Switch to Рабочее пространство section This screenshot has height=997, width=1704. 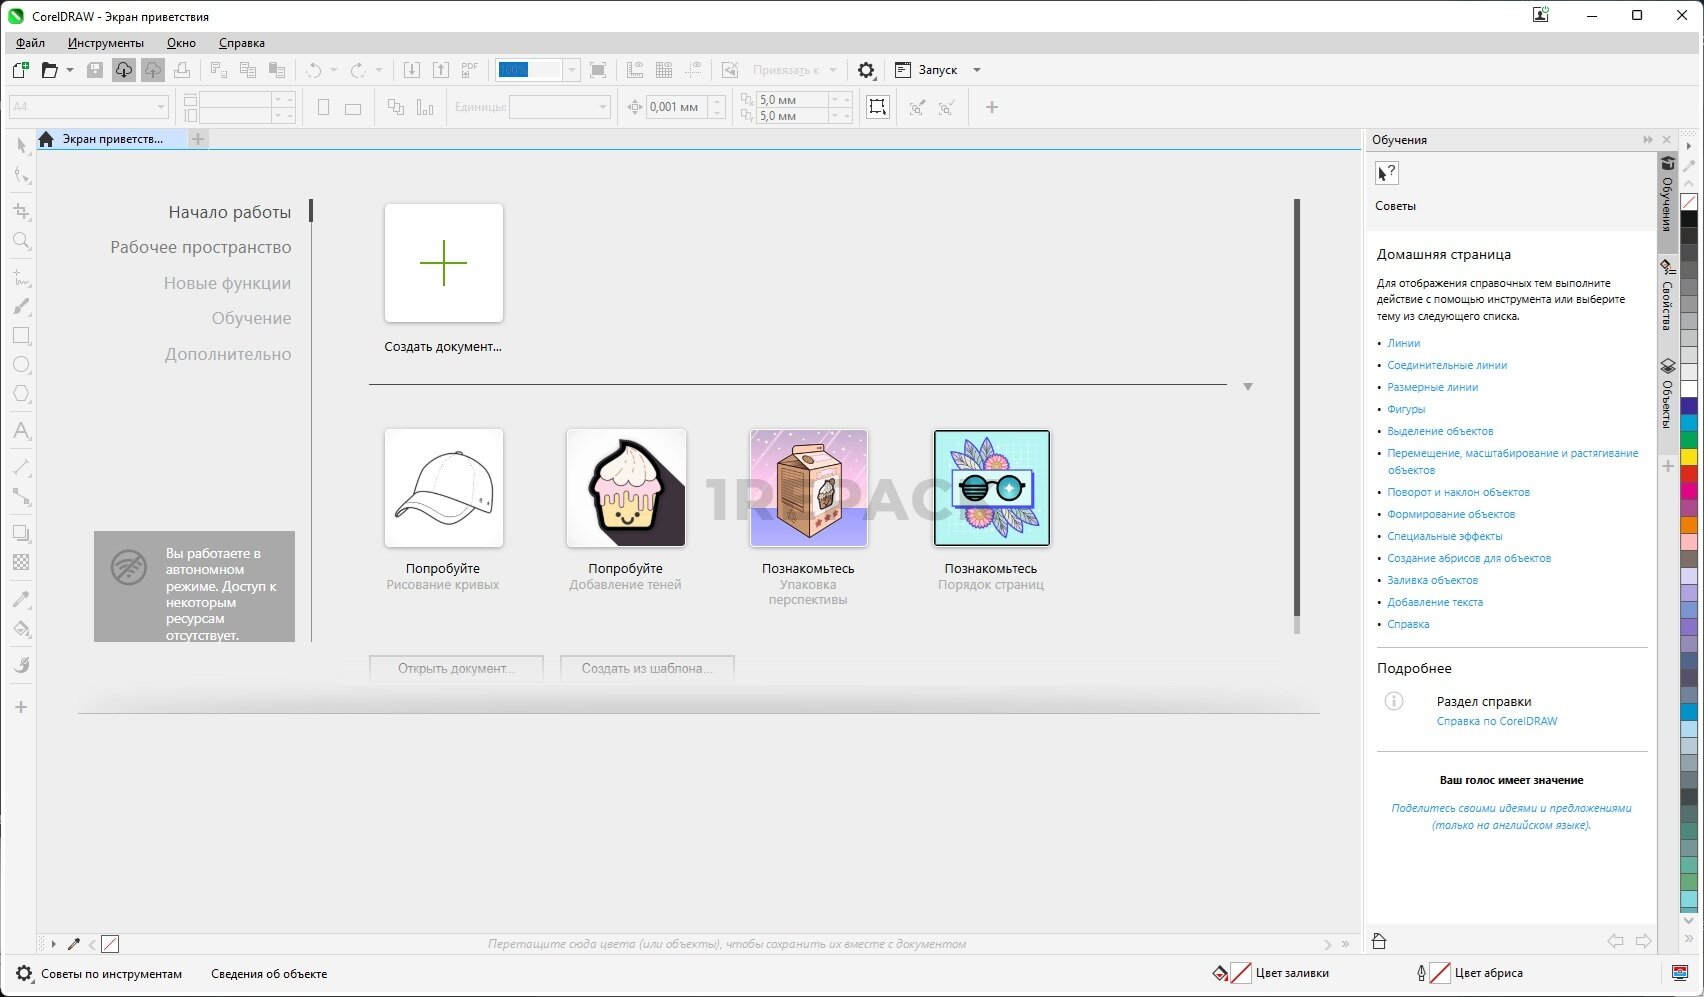200,247
